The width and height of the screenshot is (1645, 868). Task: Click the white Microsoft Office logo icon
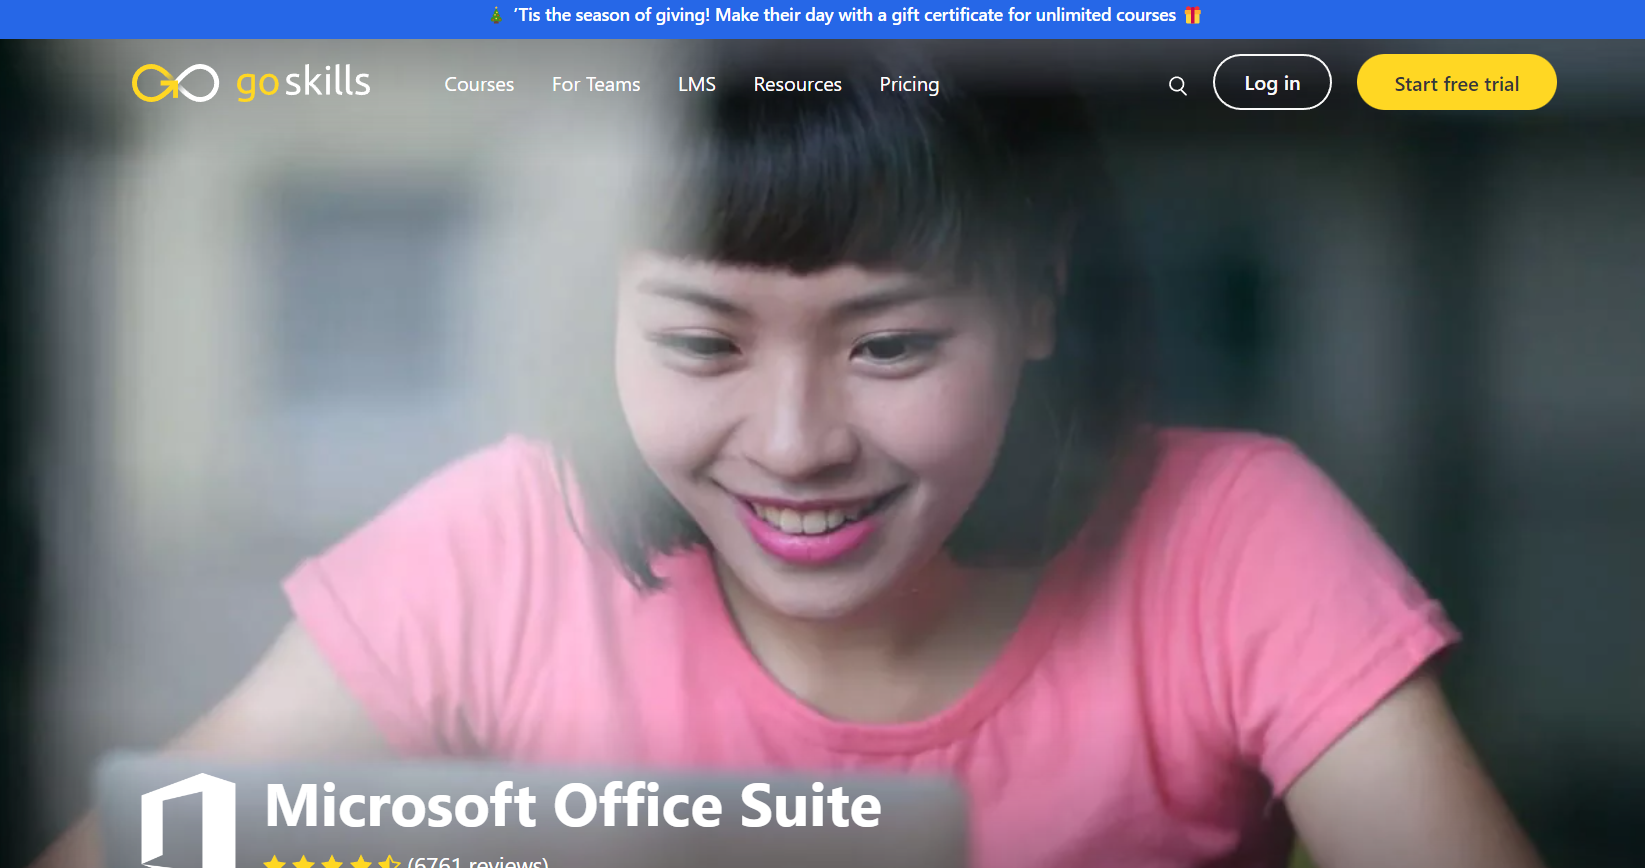188,820
